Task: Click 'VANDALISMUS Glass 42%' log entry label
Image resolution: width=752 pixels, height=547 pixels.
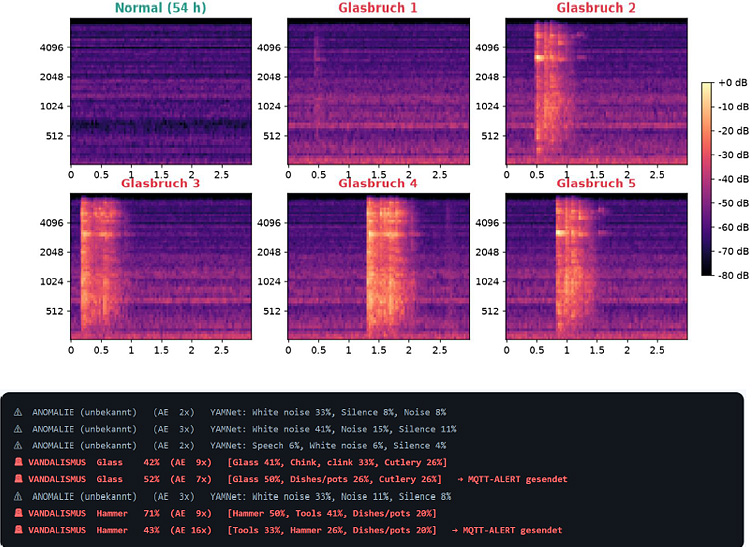Action: [94, 462]
